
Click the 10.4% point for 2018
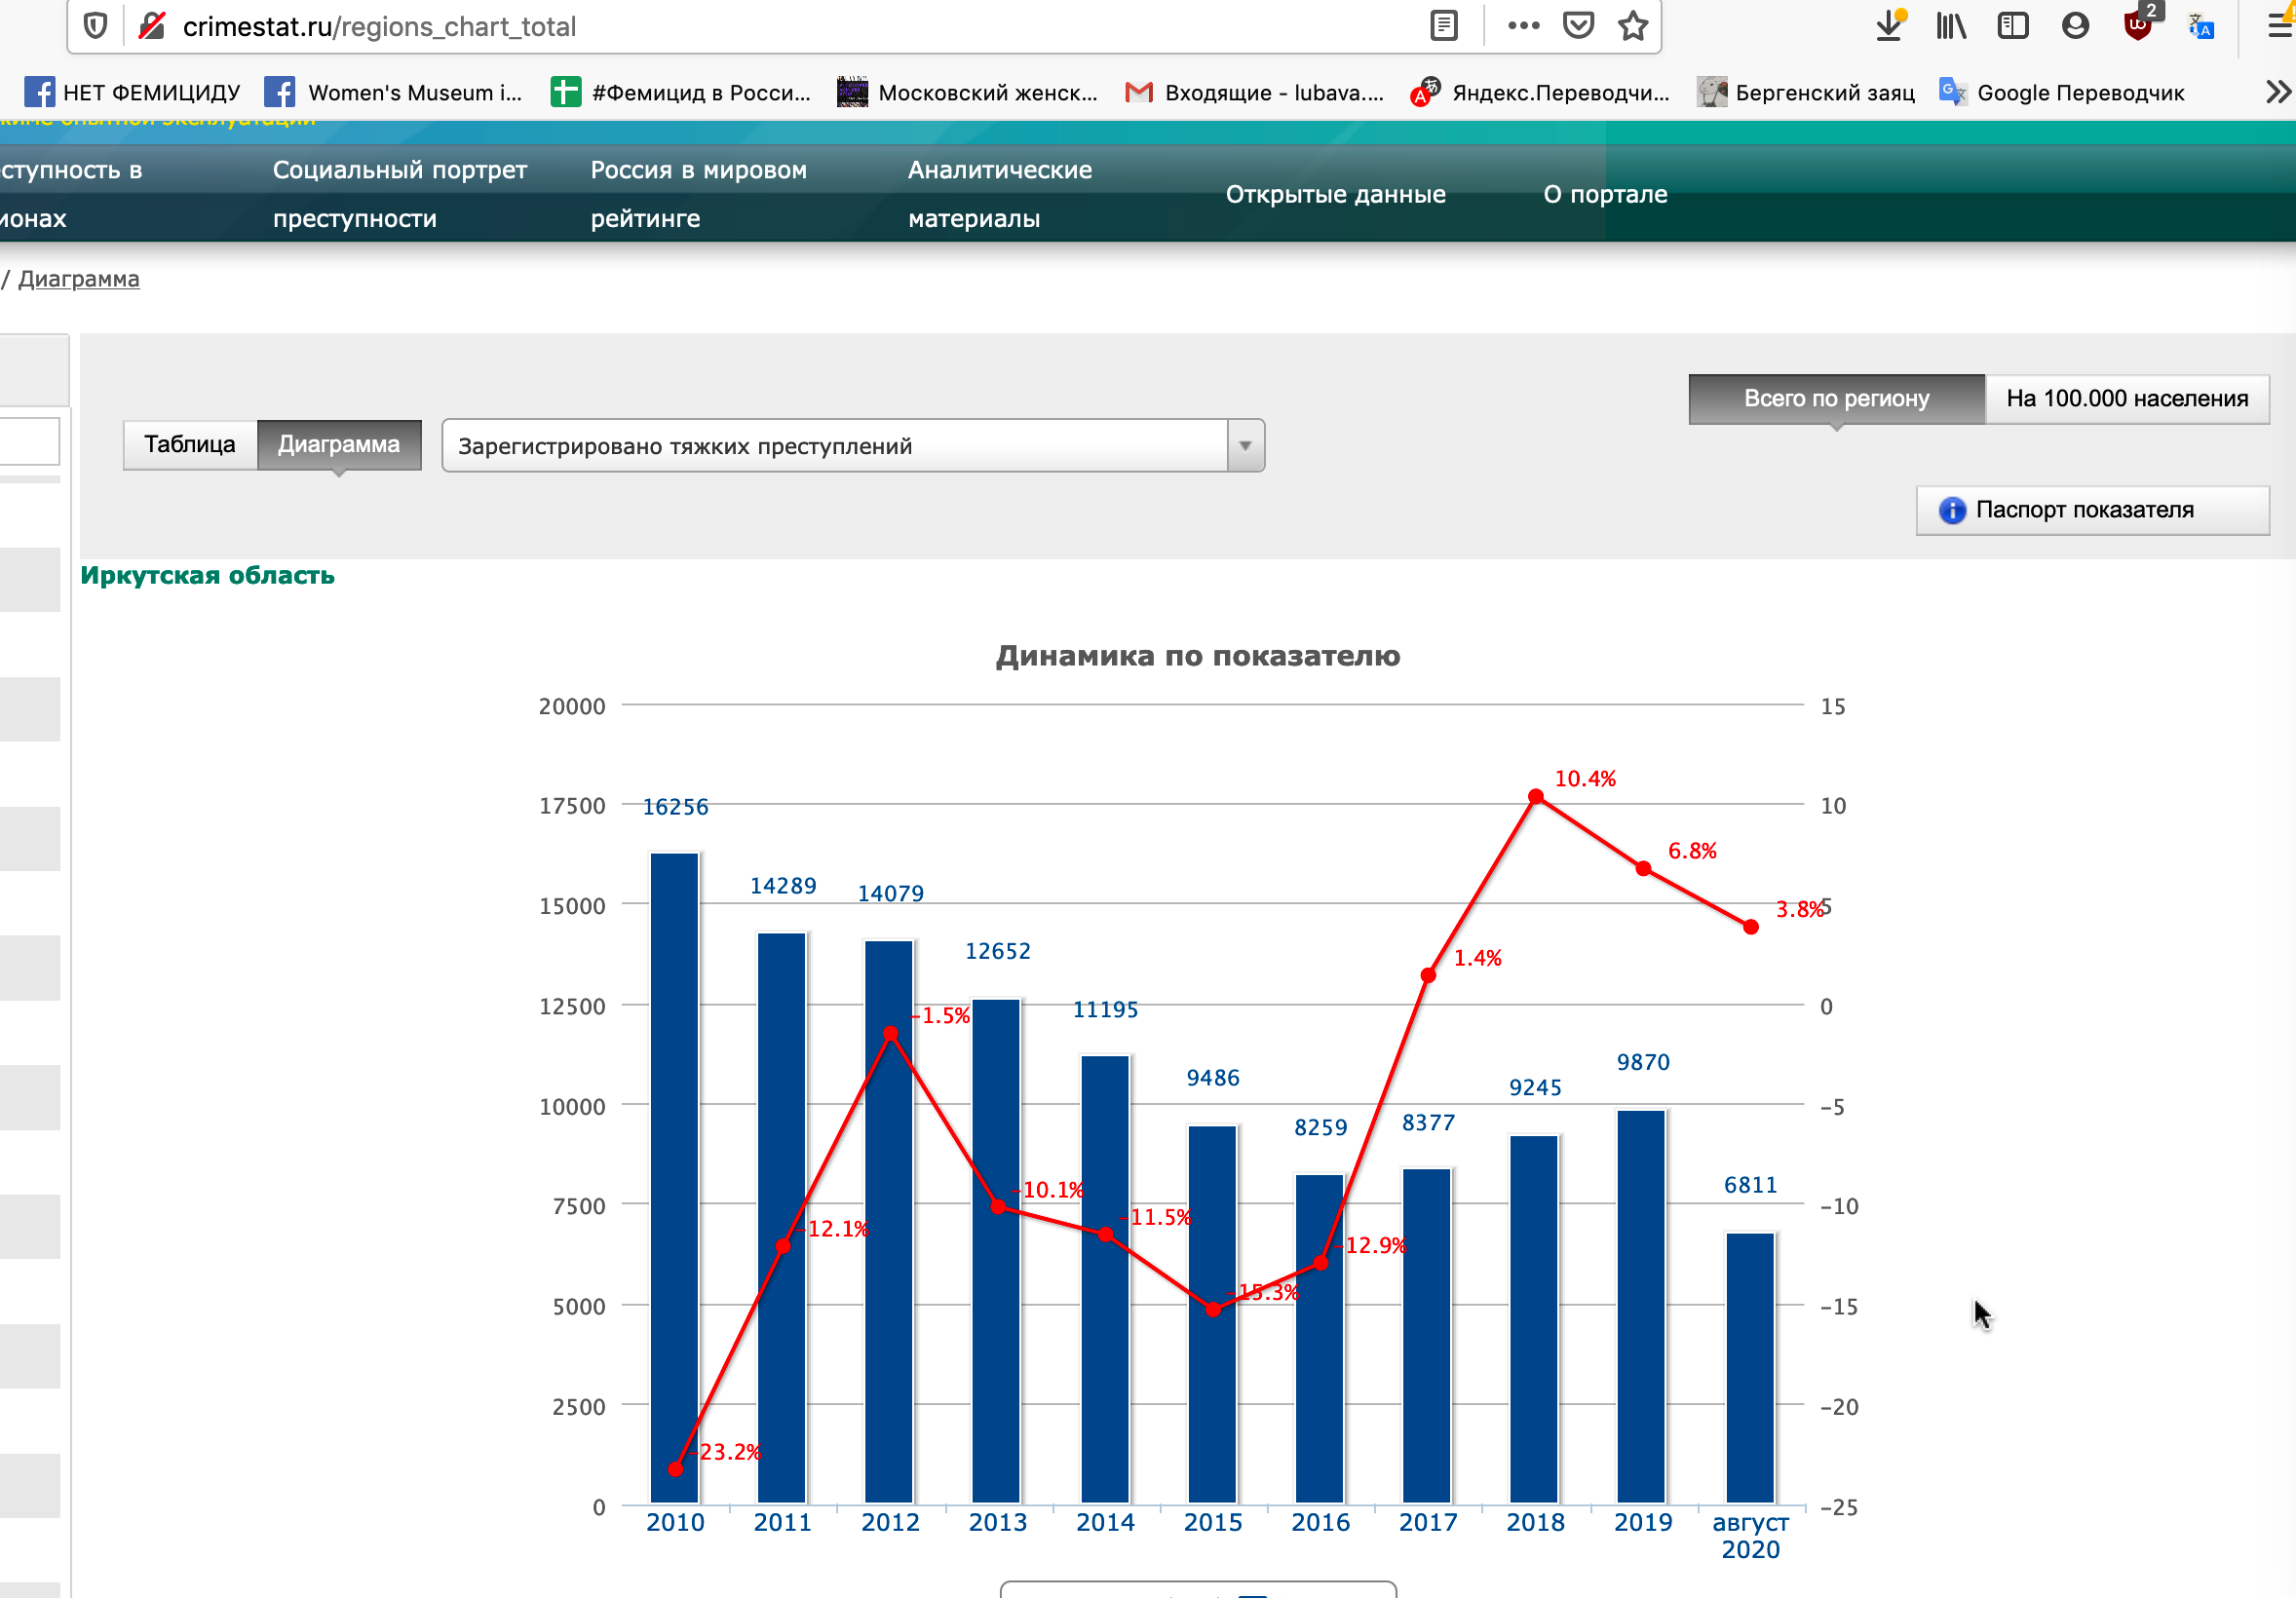pos(1536,796)
